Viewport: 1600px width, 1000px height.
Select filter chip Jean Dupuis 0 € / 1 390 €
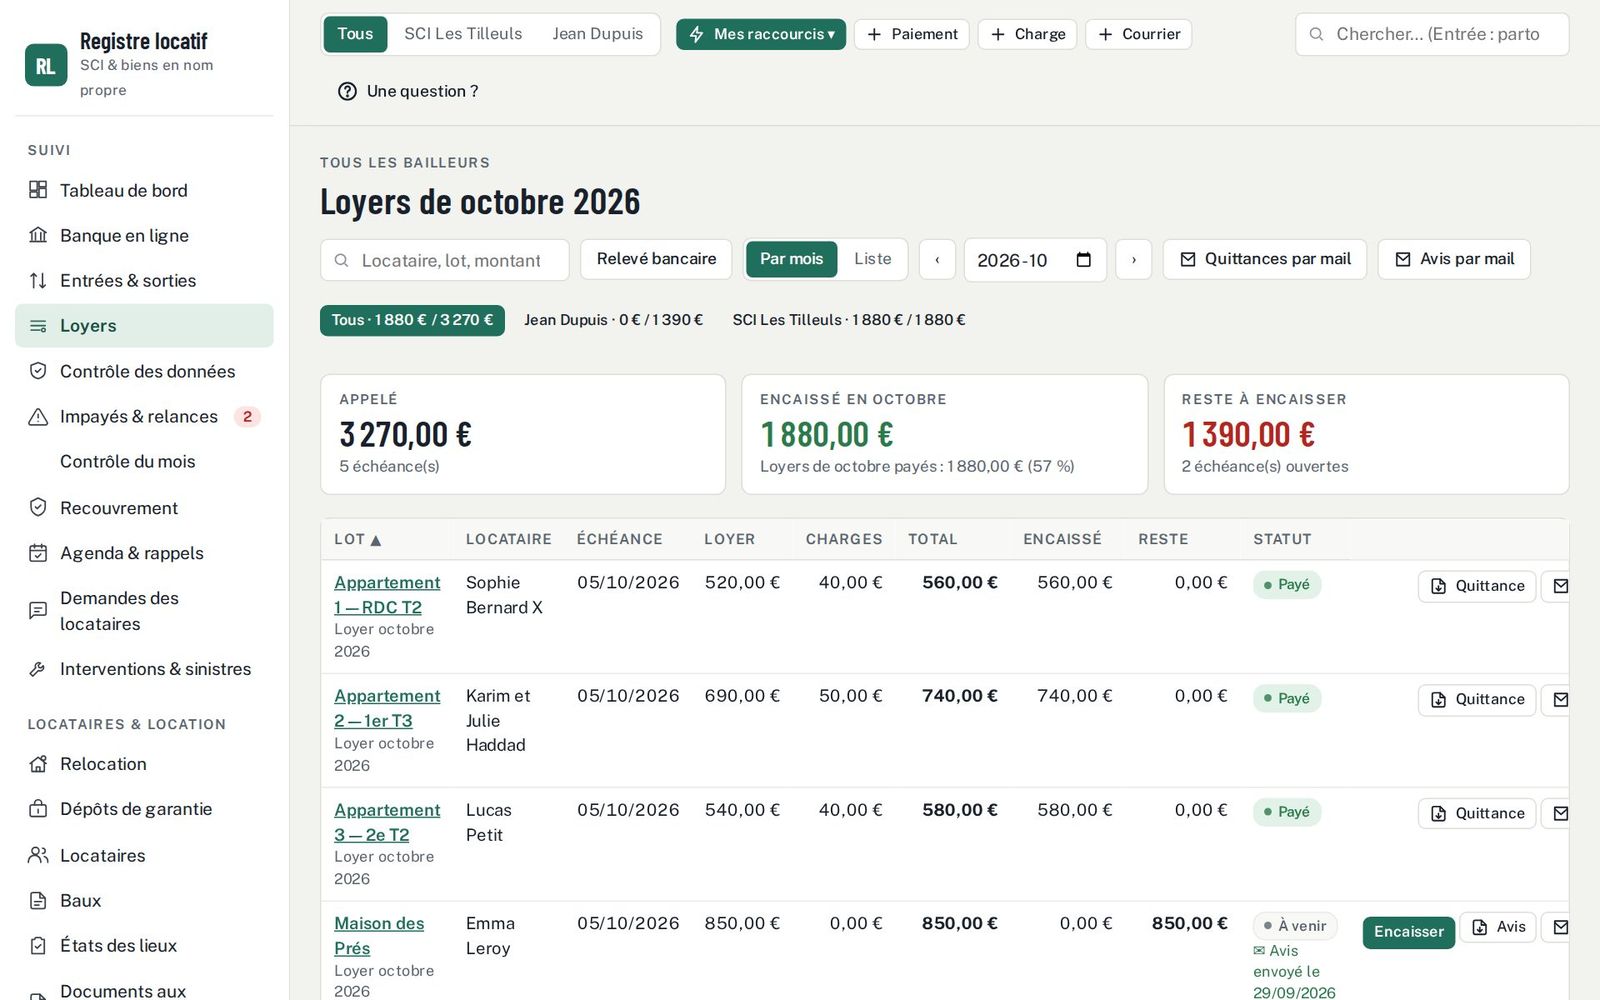613,320
